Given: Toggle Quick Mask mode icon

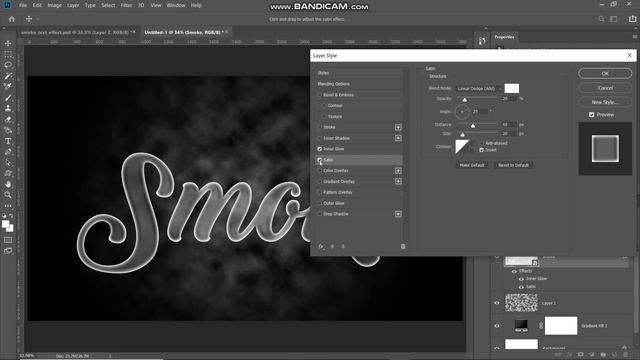Looking at the screenshot, I should click(8, 240).
